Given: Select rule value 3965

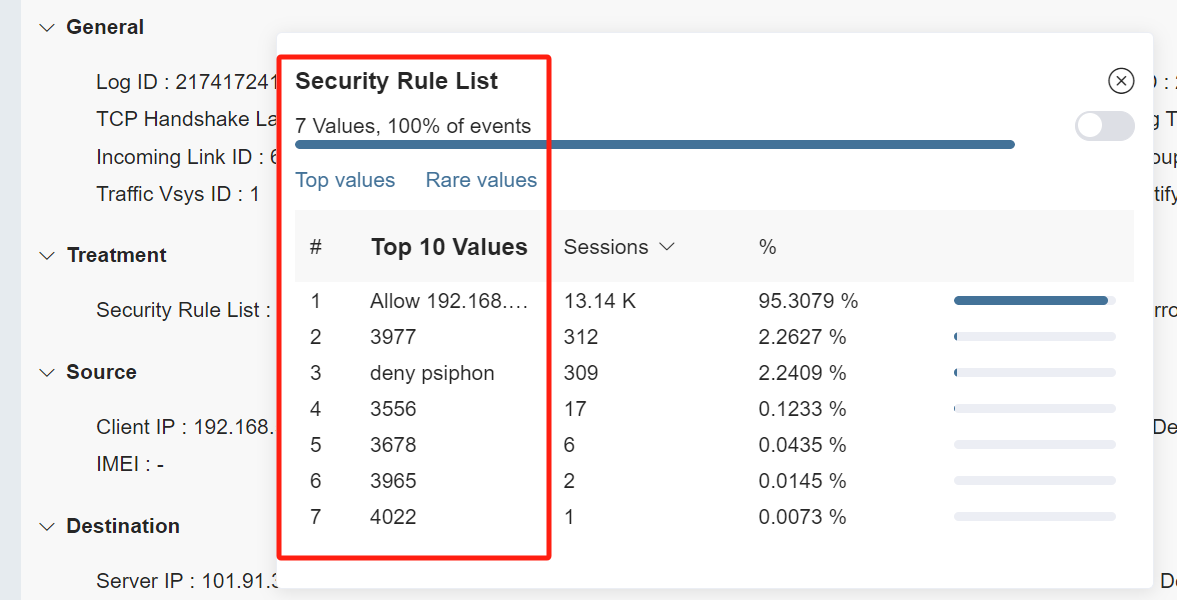Looking at the screenshot, I should coord(392,481).
